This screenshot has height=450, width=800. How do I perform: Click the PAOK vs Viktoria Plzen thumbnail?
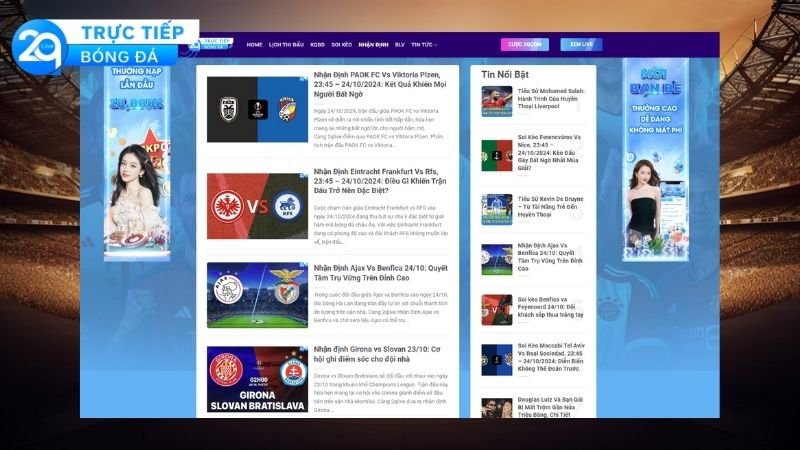(257, 109)
